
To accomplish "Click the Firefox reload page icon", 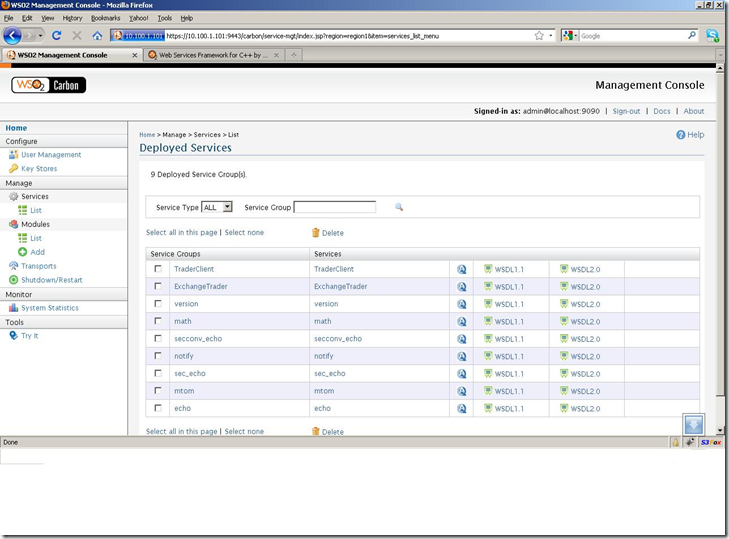I will coord(56,35).
